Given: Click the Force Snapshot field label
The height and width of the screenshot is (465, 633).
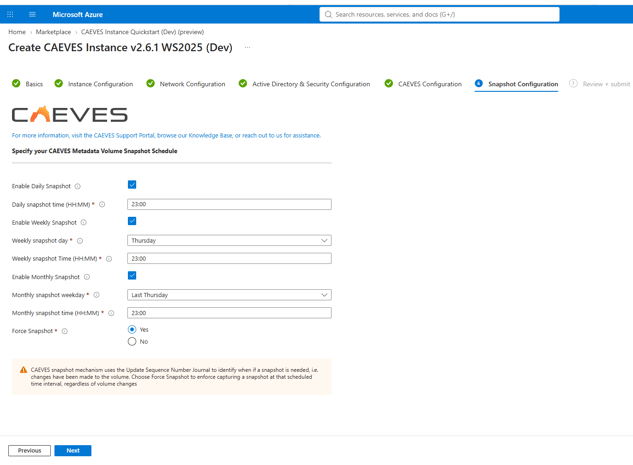Looking at the screenshot, I should click(32, 331).
